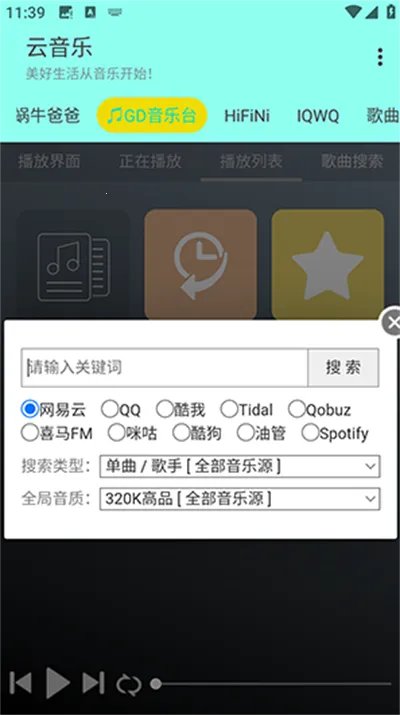Expand the 搜索类型 dropdown
Viewport: 400px width, 715px height.
click(240, 466)
